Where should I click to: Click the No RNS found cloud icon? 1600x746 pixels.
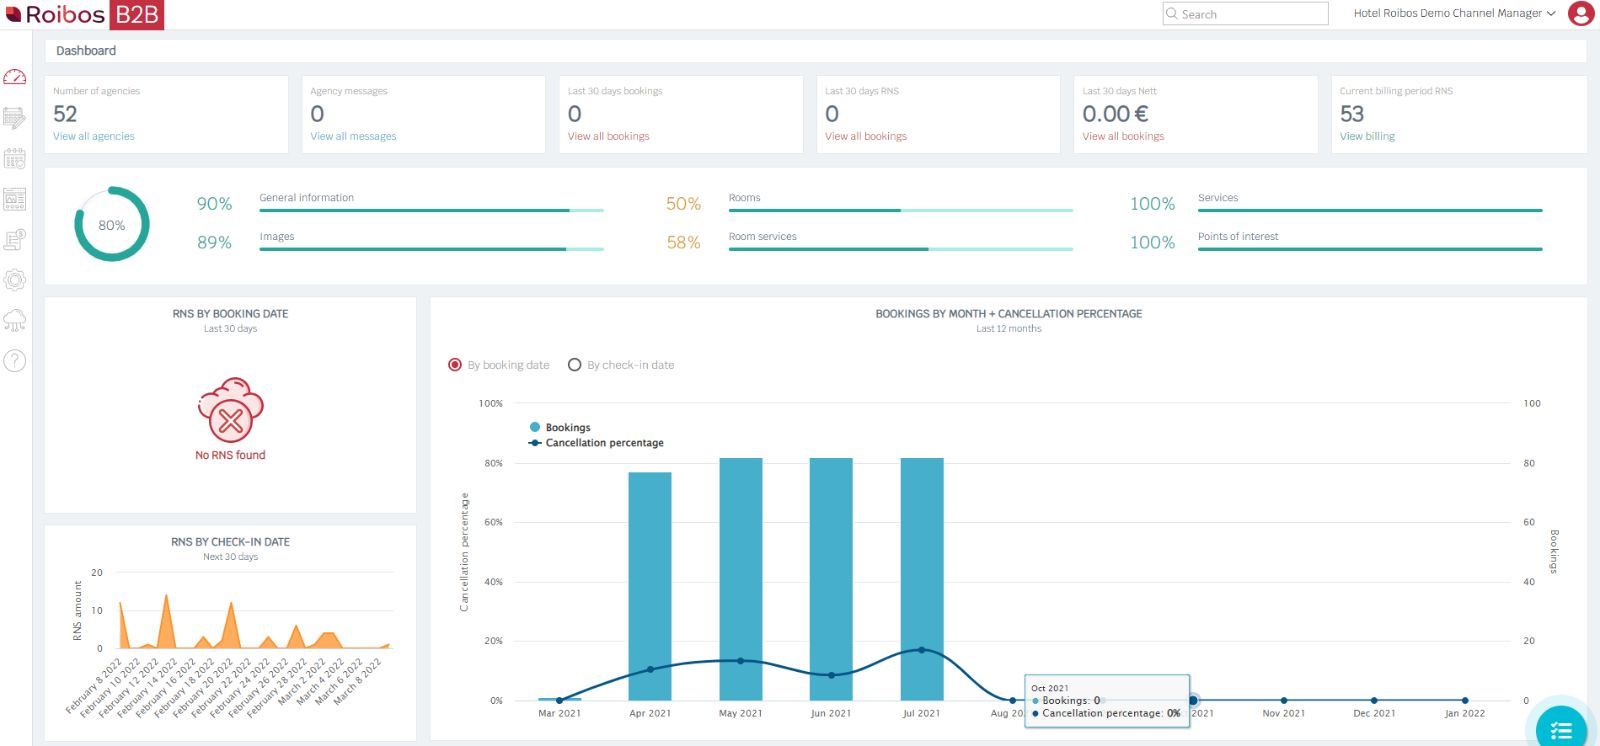pos(230,410)
